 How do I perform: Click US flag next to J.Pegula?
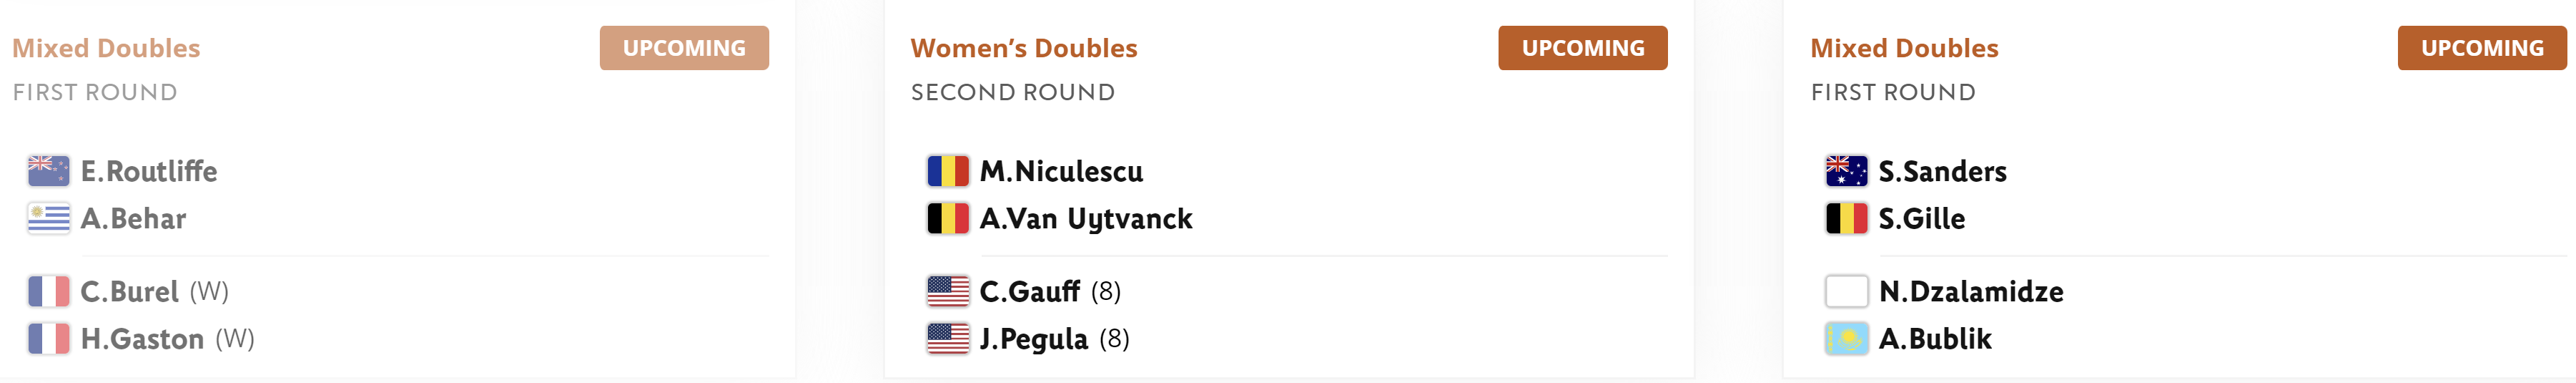click(x=948, y=339)
